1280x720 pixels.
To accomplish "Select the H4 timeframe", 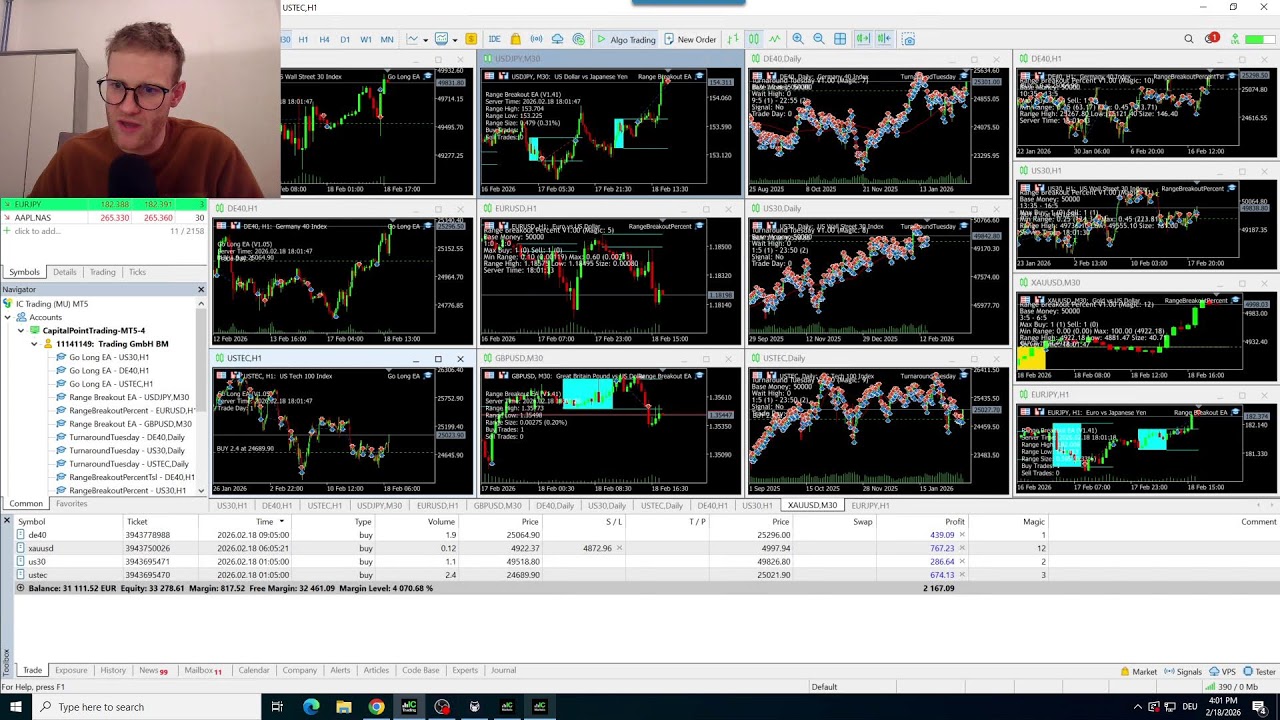I will 324,39.
